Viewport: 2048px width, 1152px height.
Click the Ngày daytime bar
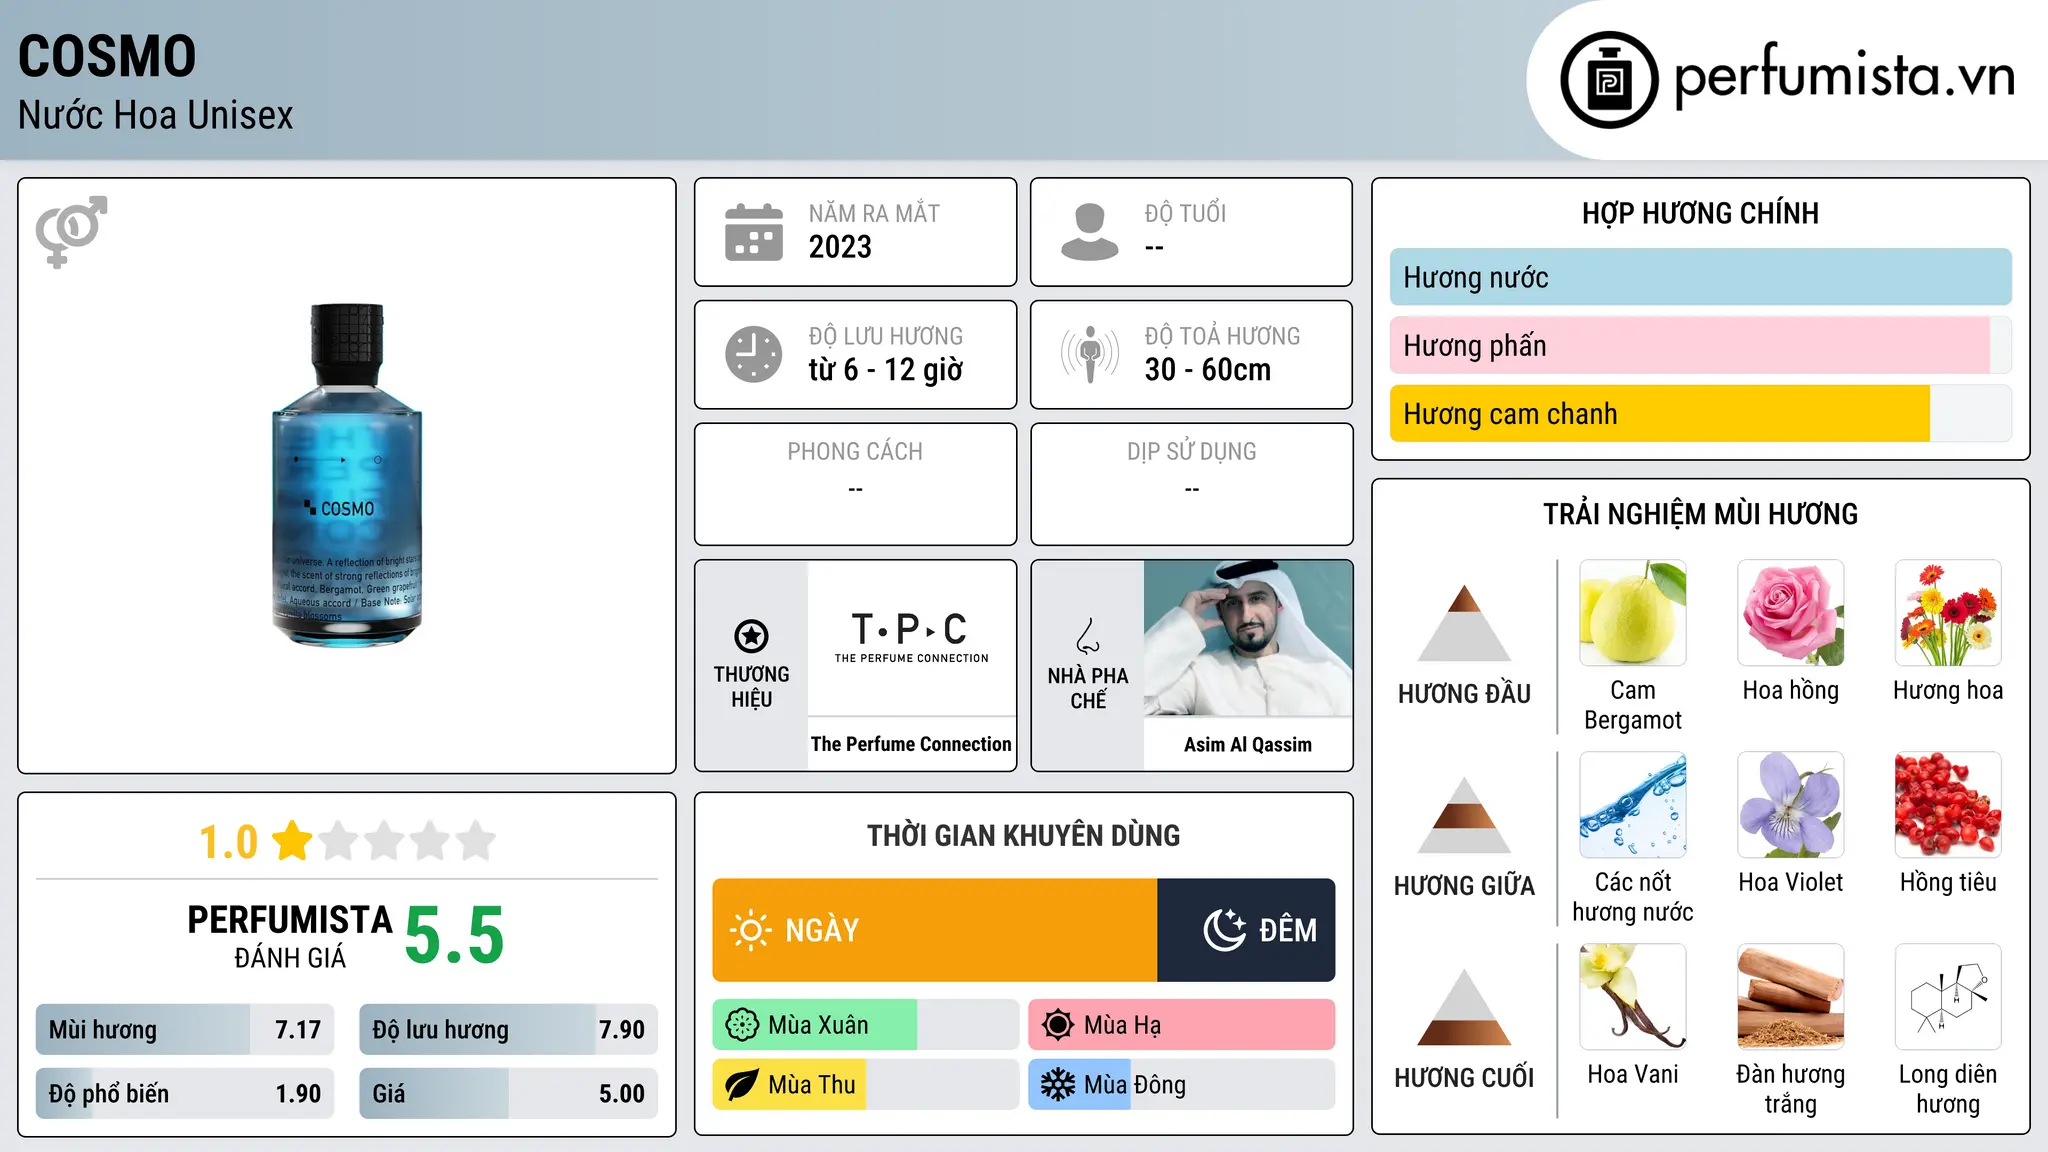coord(935,930)
